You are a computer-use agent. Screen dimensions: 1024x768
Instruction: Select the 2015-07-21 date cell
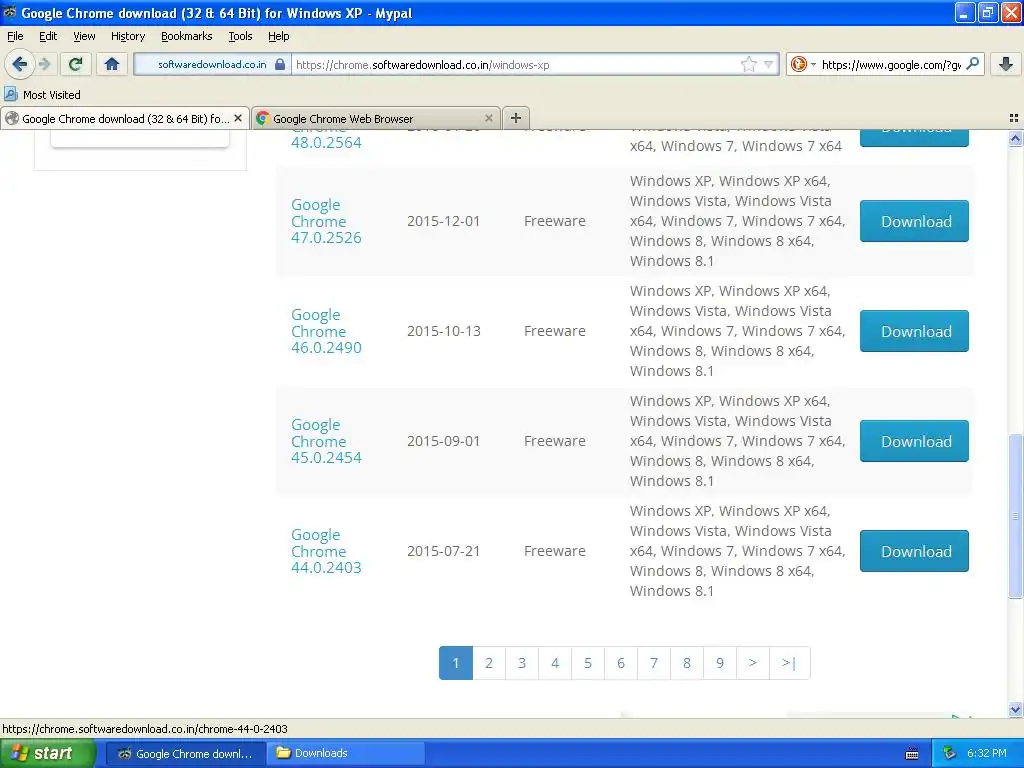click(443, 551)
